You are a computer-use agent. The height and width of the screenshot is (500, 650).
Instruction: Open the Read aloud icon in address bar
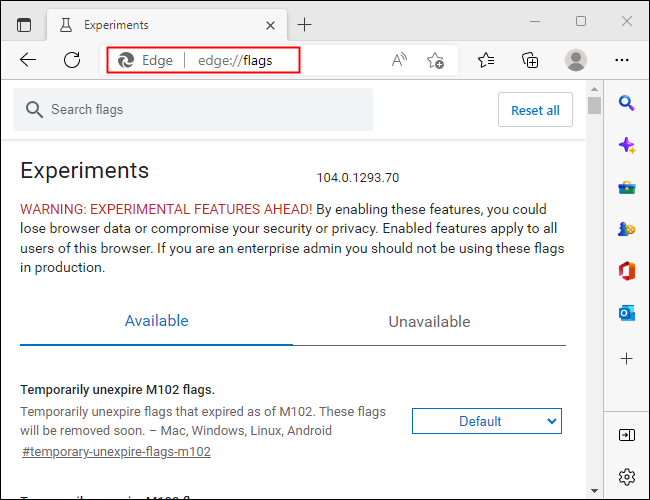(399, 60)
